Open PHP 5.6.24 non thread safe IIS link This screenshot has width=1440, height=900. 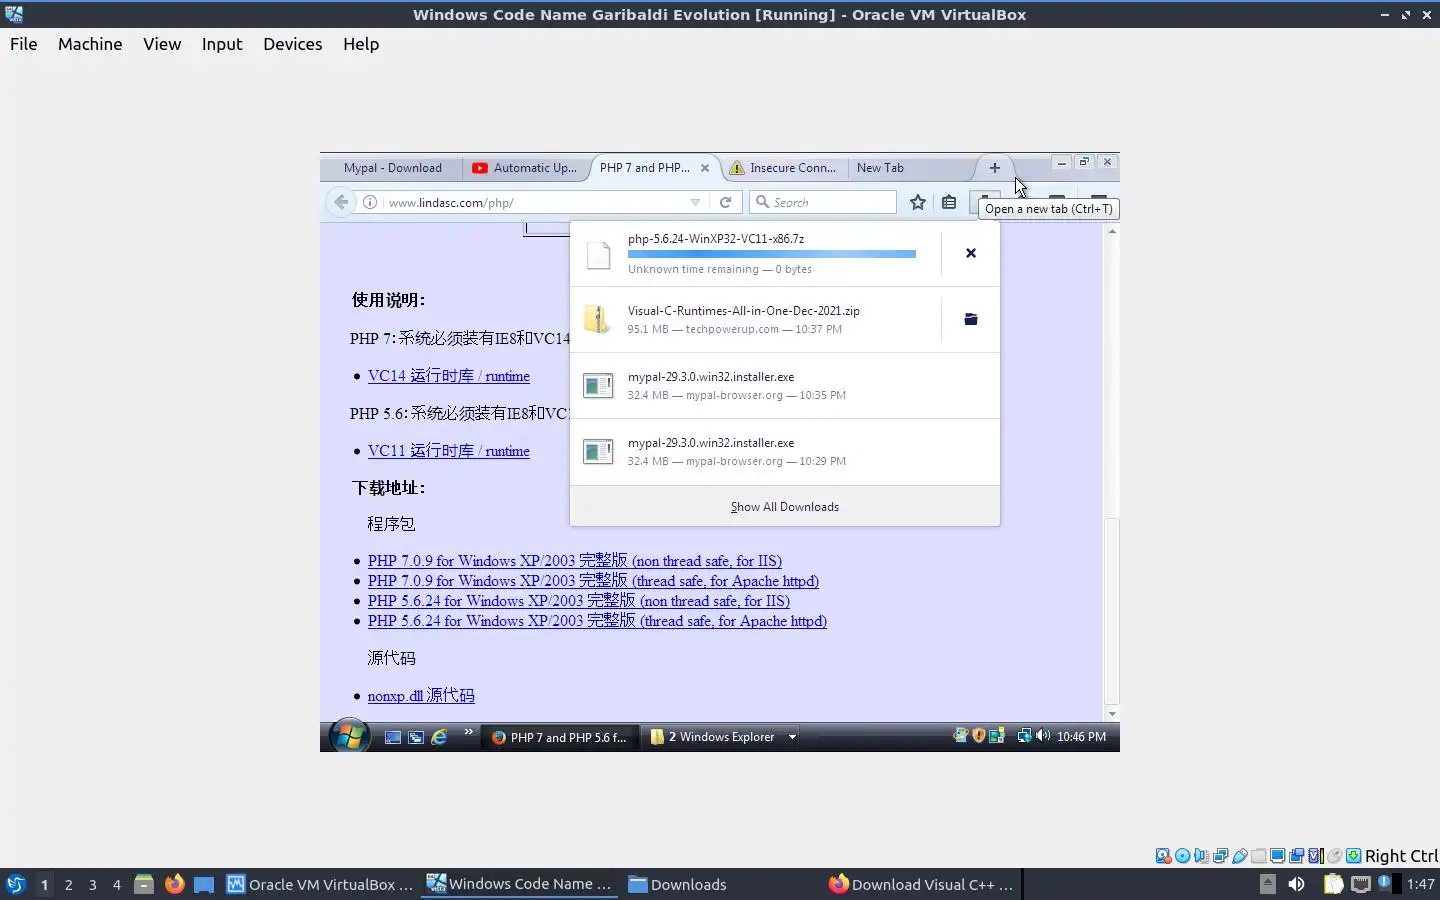pos(579,601)
